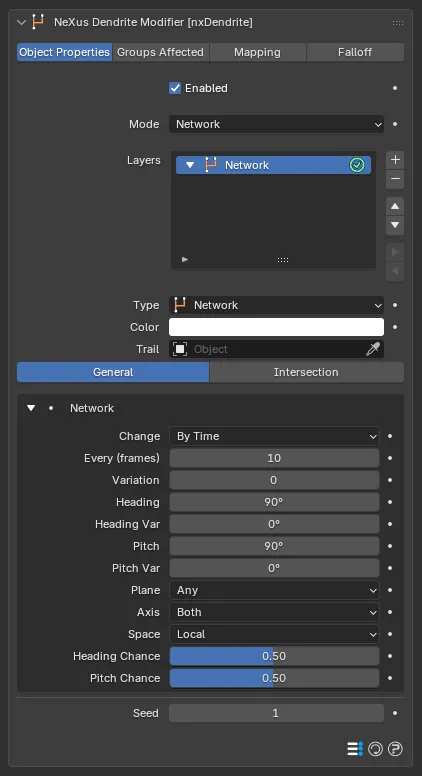Pick Trail object with the eyedropper

click(373, 349)
